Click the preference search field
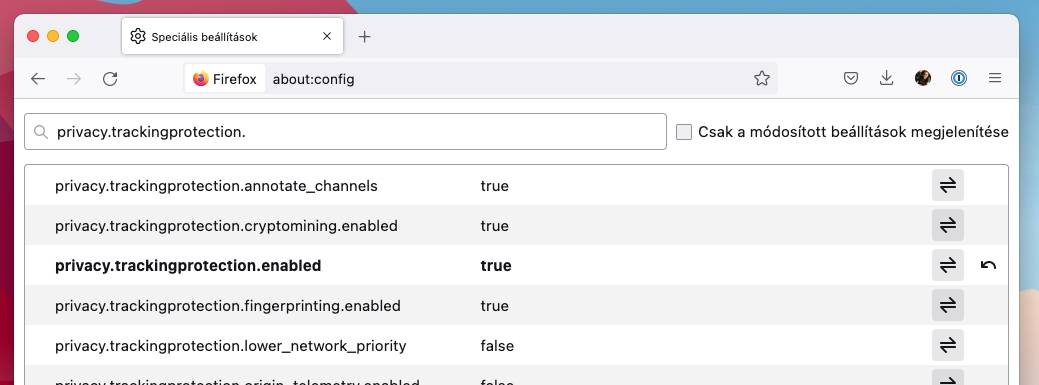This screenshot has height=385, width=1039. coord(345,131)
